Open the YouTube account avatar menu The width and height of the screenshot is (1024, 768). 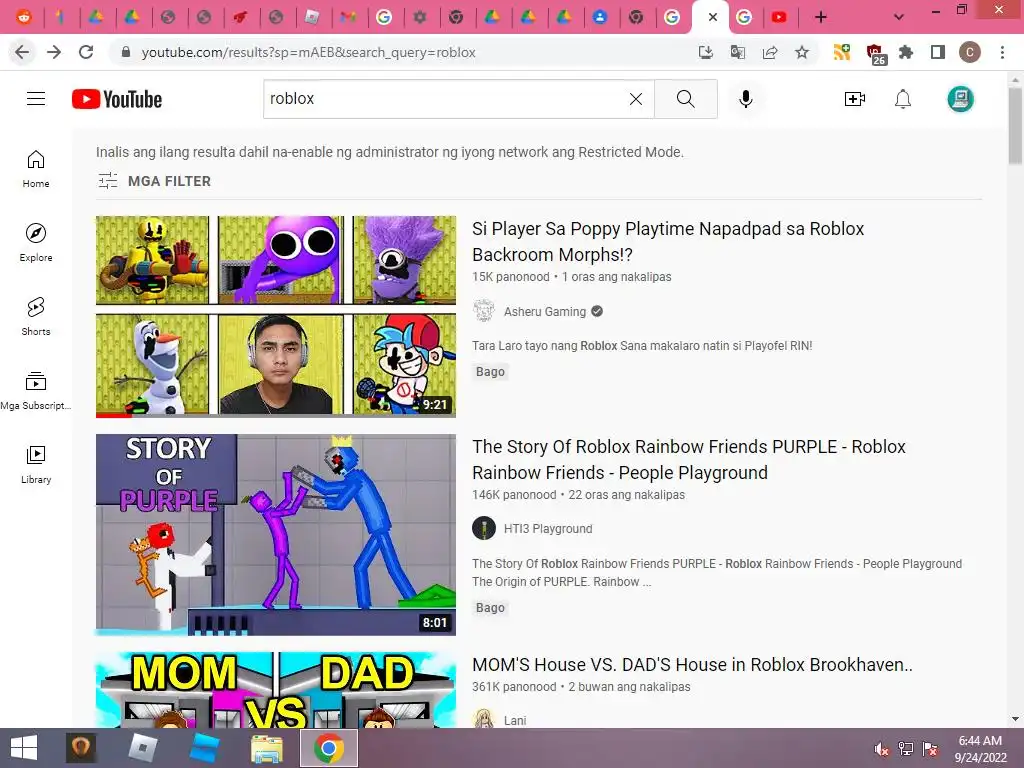pos(961,99)
